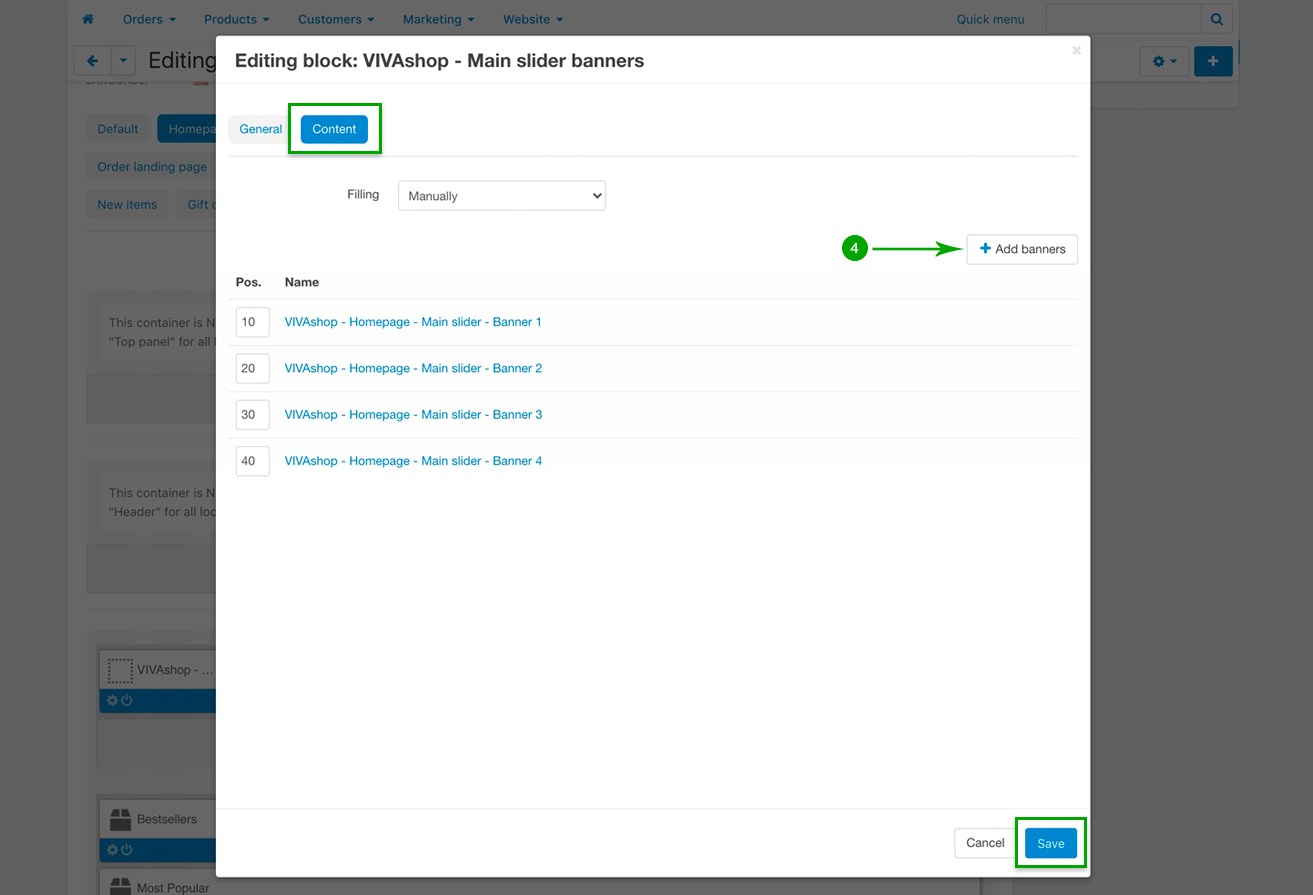The width and height of the screenshot is (1313, 895).
Task: Click the Add banners button
Action: point(1022,249)
